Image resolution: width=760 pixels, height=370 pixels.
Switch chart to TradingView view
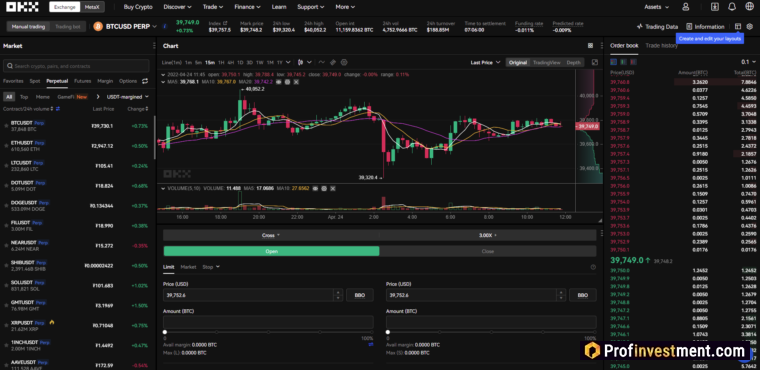(x=546, y=62)
